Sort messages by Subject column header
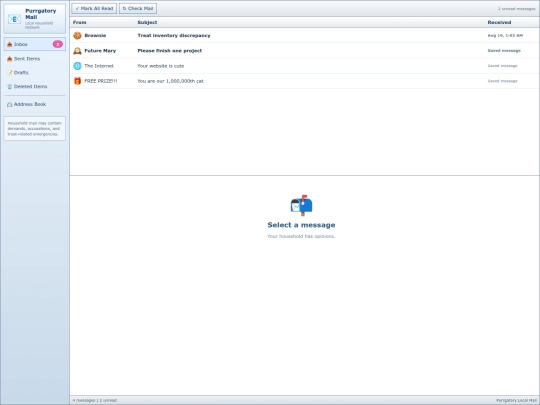The height and width of the screenshot is (405, 540). pyautogui.click(x=147, y=22)
